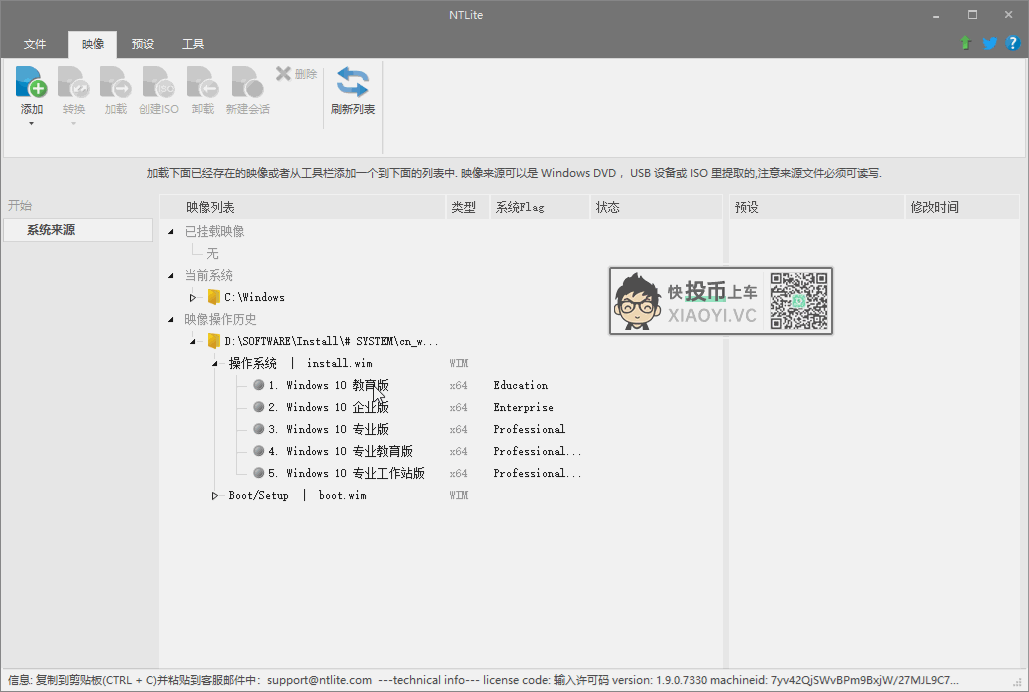Screen dimensions: 1029x692
Task: Open the 工具 tab
Action: coord(193,44)
